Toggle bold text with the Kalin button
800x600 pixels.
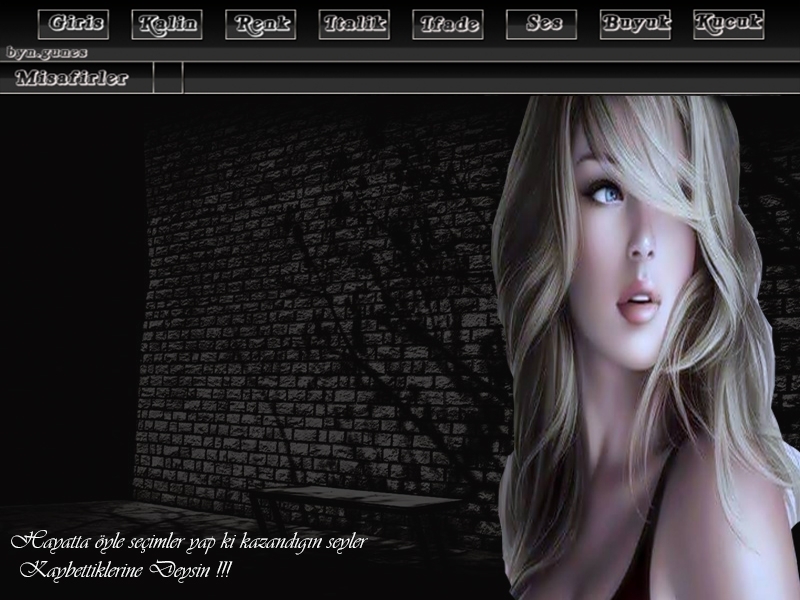click(x=167, y=24)
